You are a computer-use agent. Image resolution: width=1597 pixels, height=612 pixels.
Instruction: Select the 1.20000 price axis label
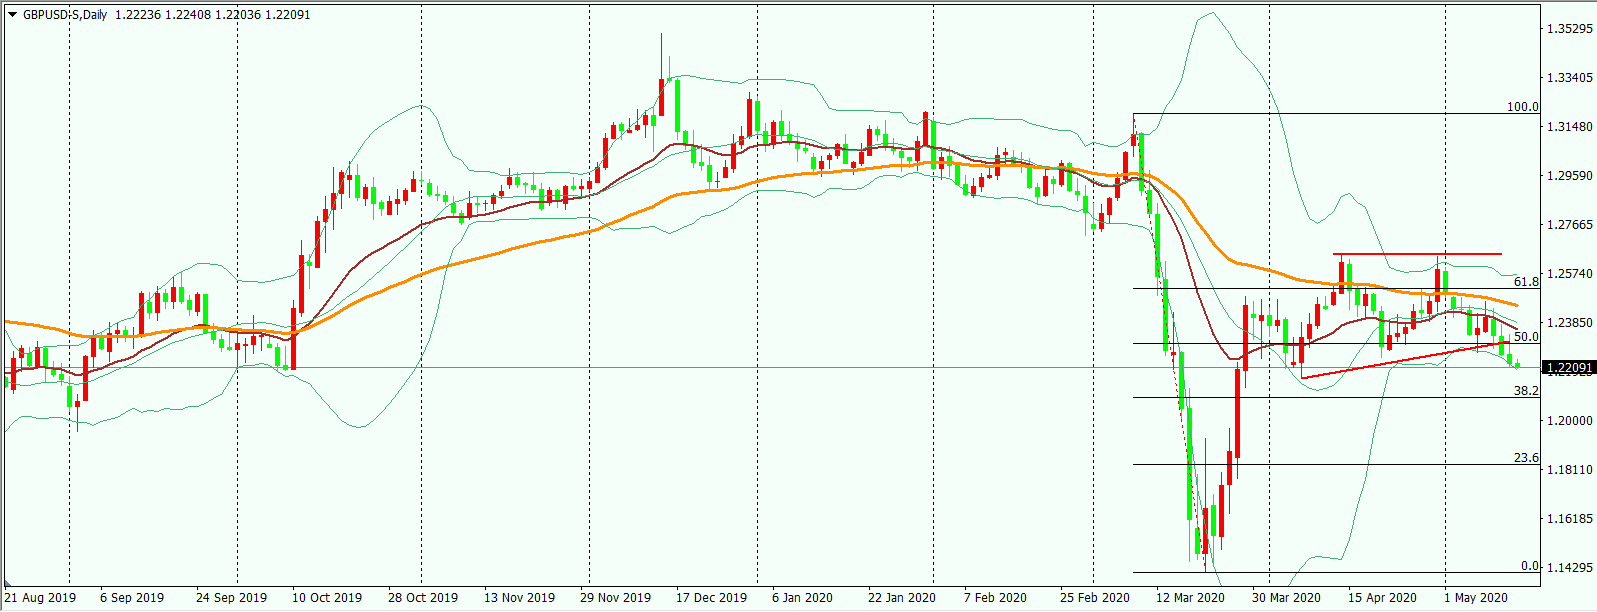(x=1570, y=421)
